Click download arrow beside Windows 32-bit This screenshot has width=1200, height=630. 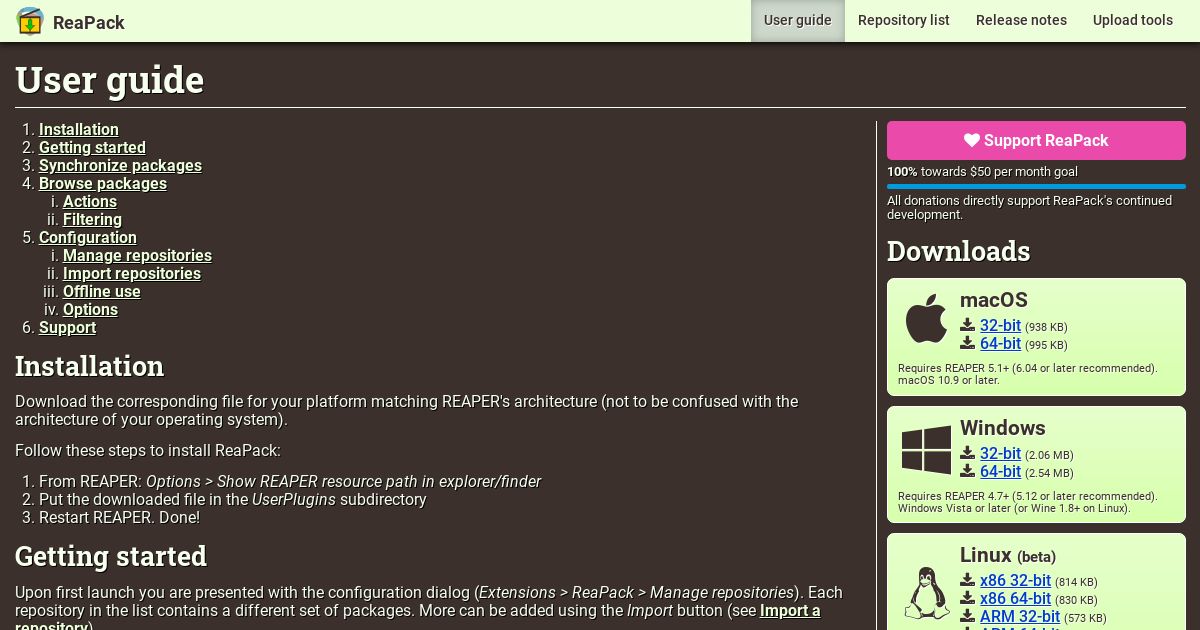[967, 453]
